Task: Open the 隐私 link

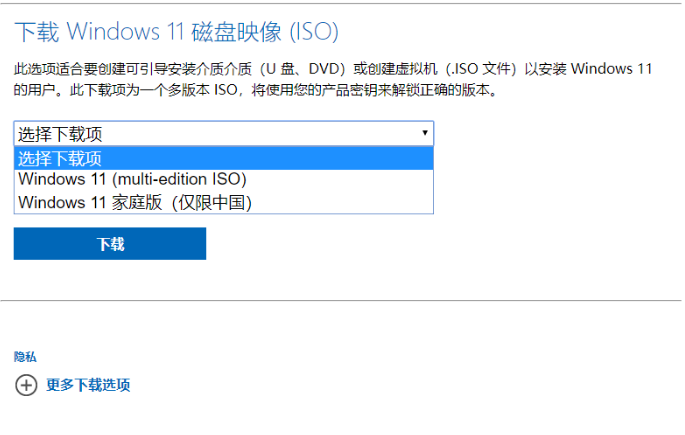Action: [25, 356]
